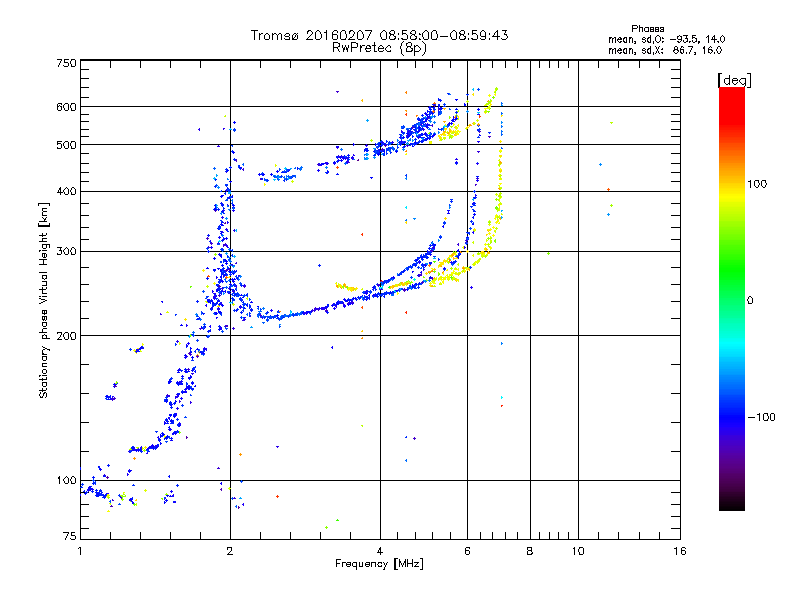Click the y-axis tick label '400'
The width and height of the screenshot is (800, 600).
click(66, 192)
